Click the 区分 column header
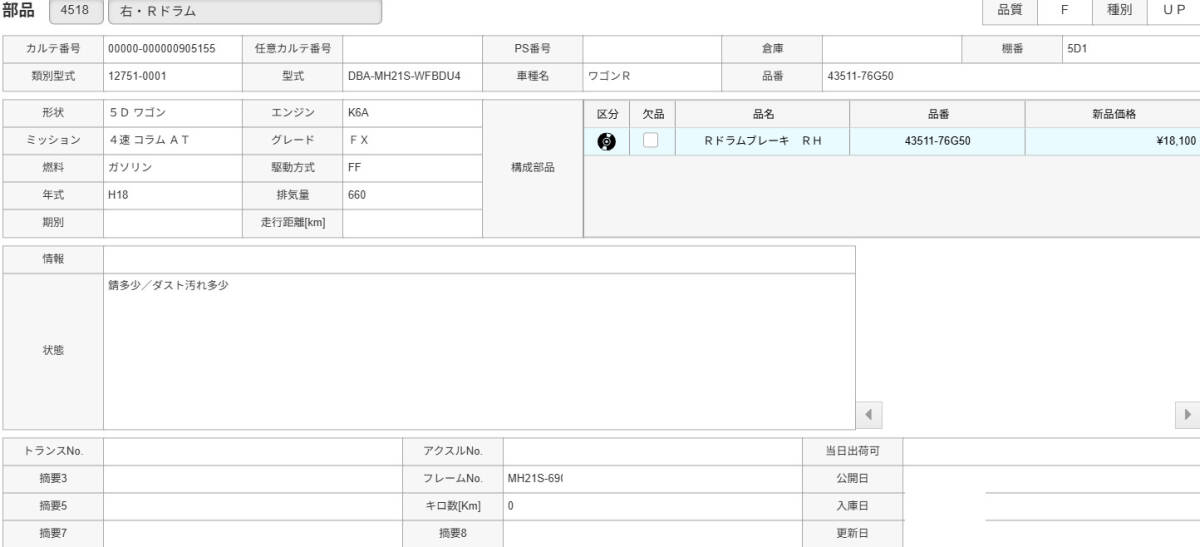This screenshot has width=1200, height=547. click(607, 114)
